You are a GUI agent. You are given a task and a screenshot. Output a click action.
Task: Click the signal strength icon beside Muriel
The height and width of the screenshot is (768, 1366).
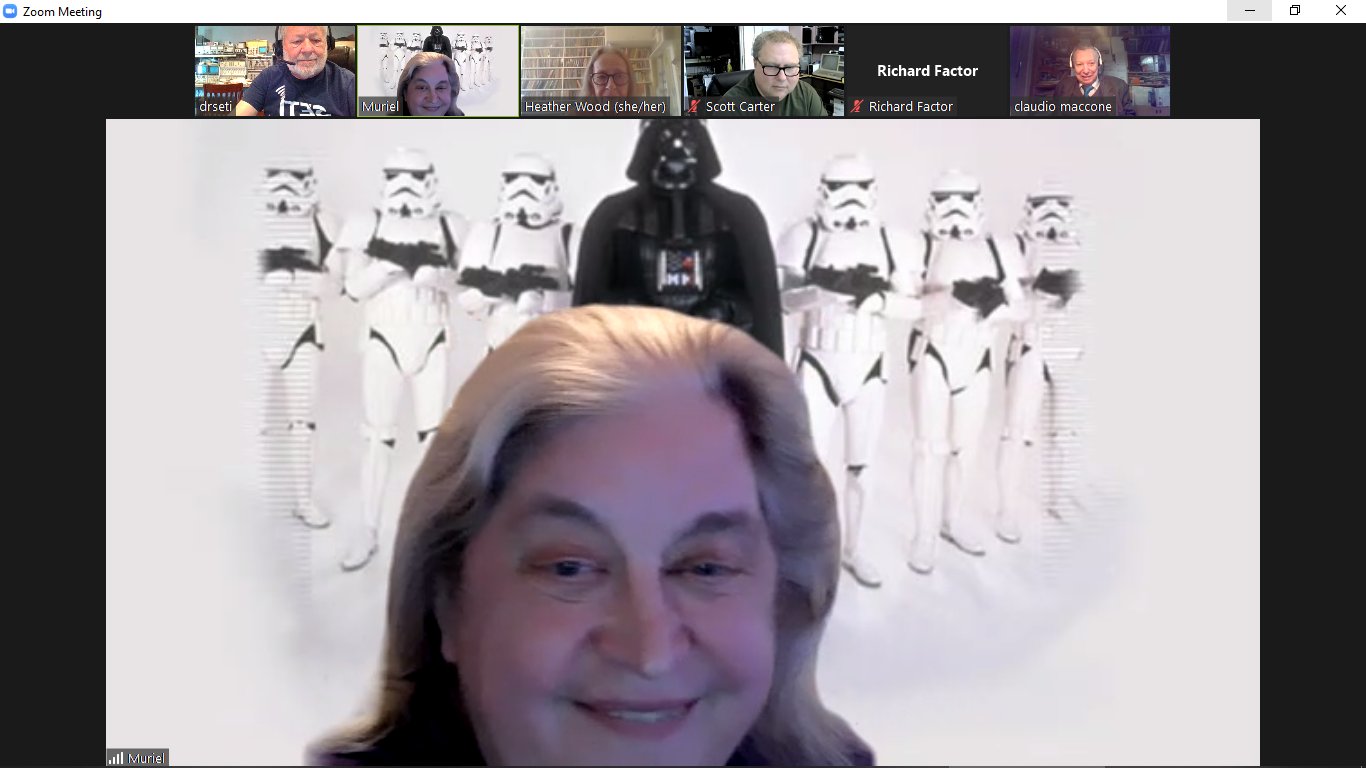click(x=116, y=758)
